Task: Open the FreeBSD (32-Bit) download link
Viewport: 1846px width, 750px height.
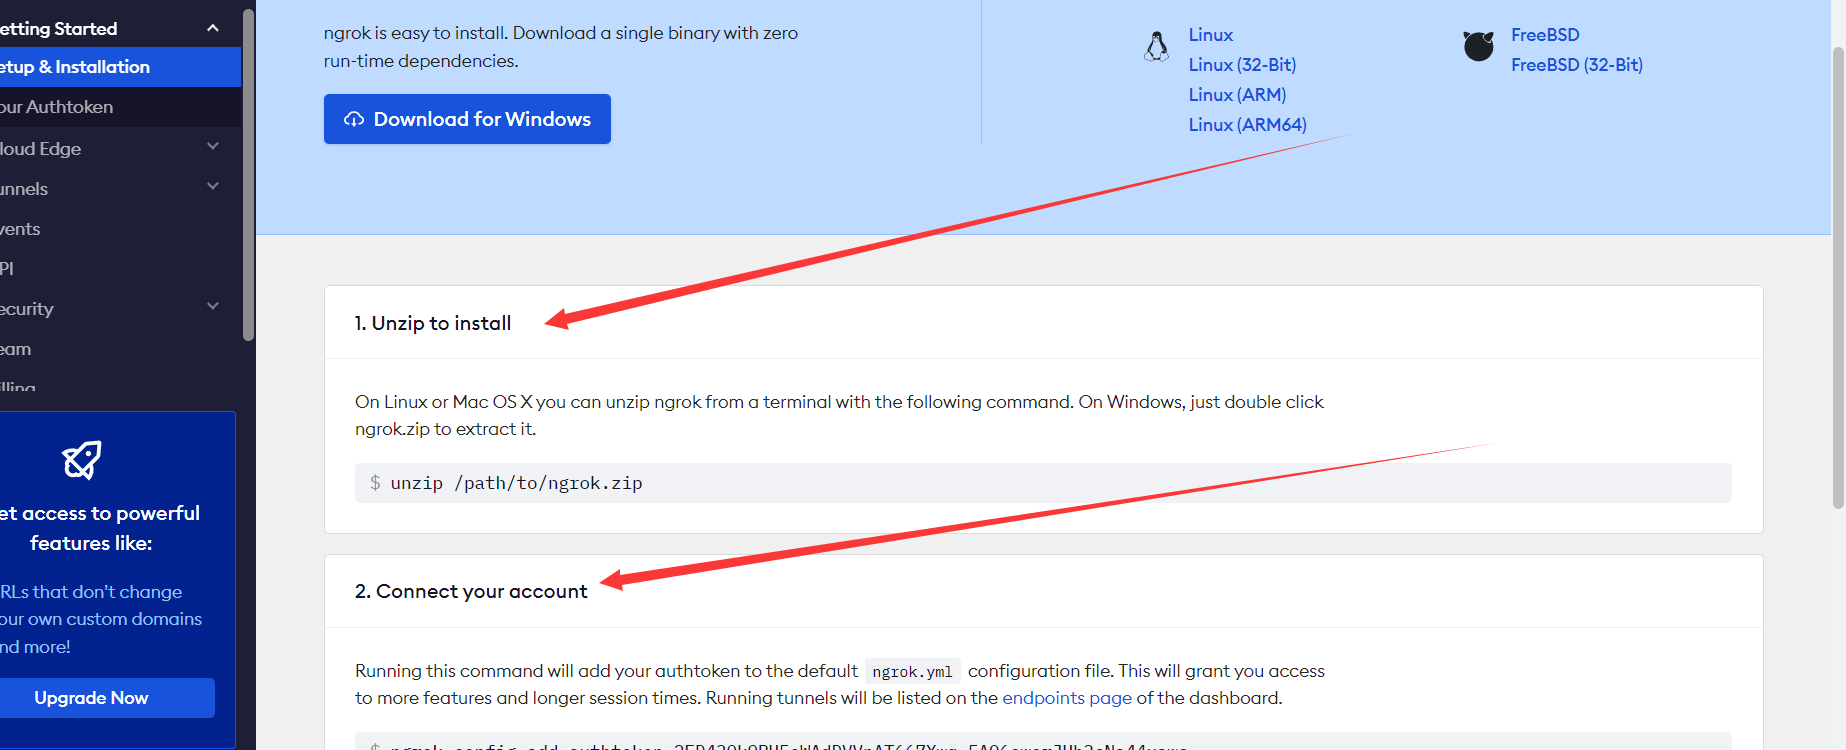Action: click(1576, 65)
